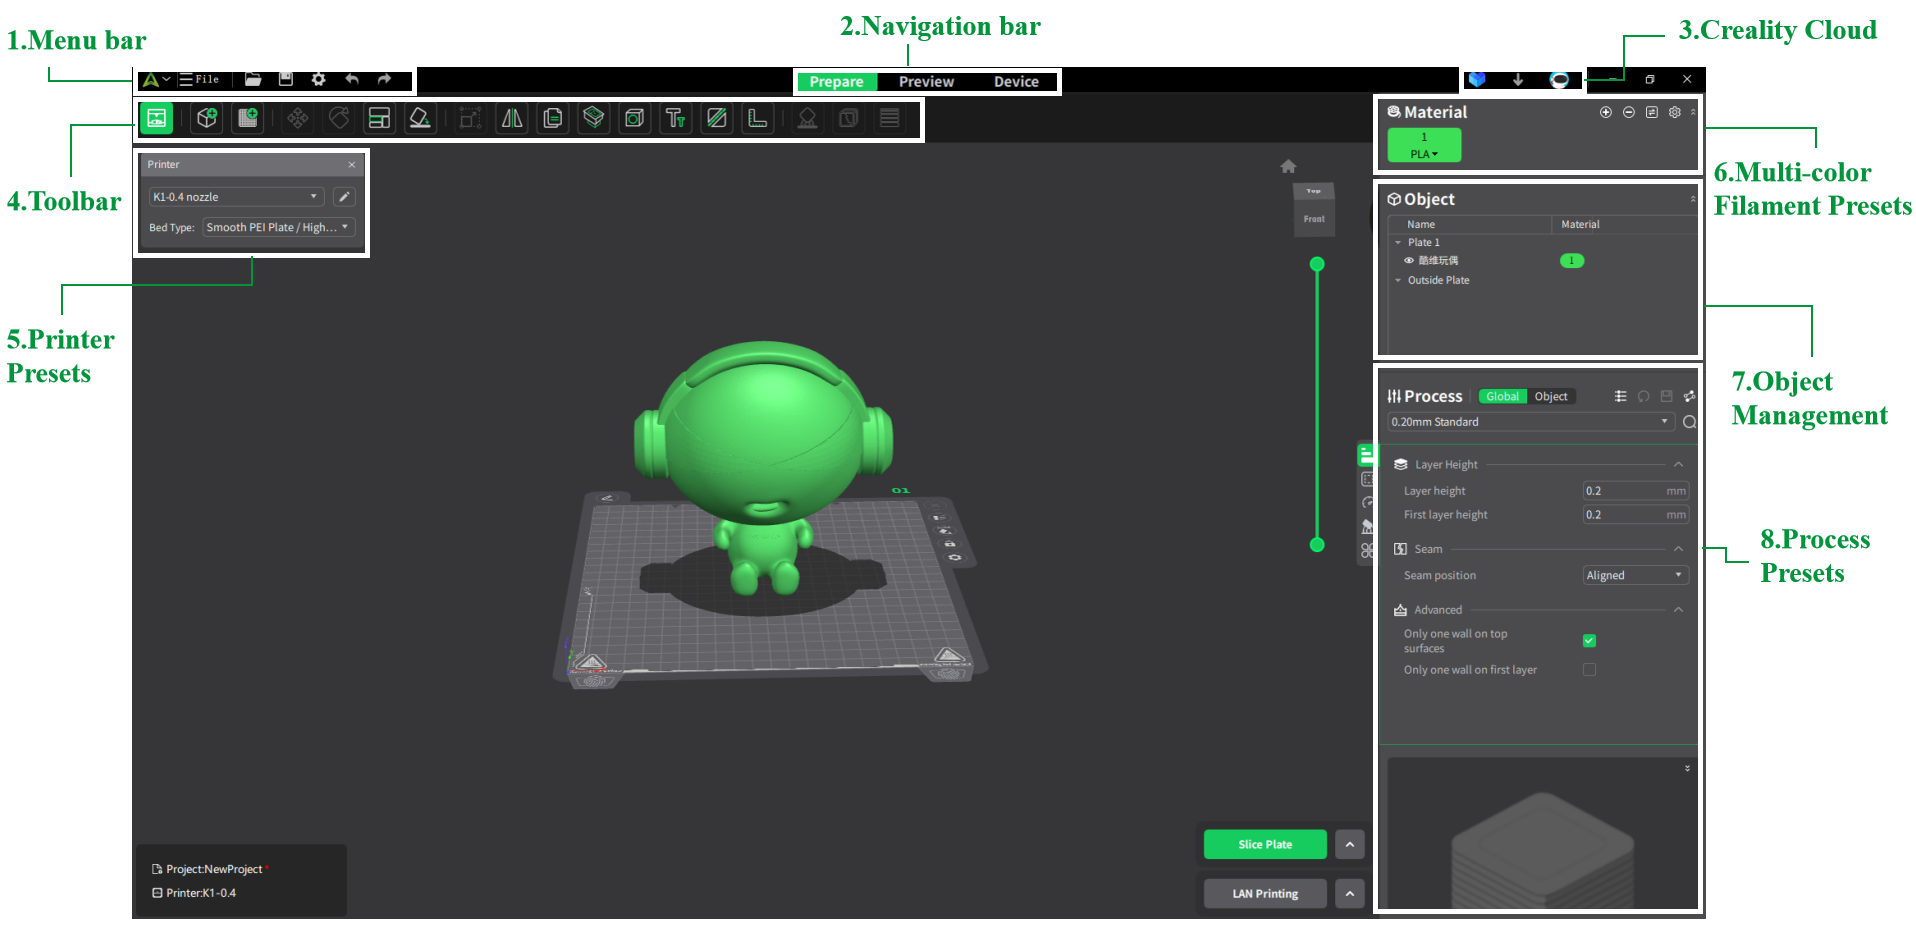The width and height of the screenshot is (1916, 927).
Task: Select the Rotate tool in the toolbar
Action: (x=338, y=117)
